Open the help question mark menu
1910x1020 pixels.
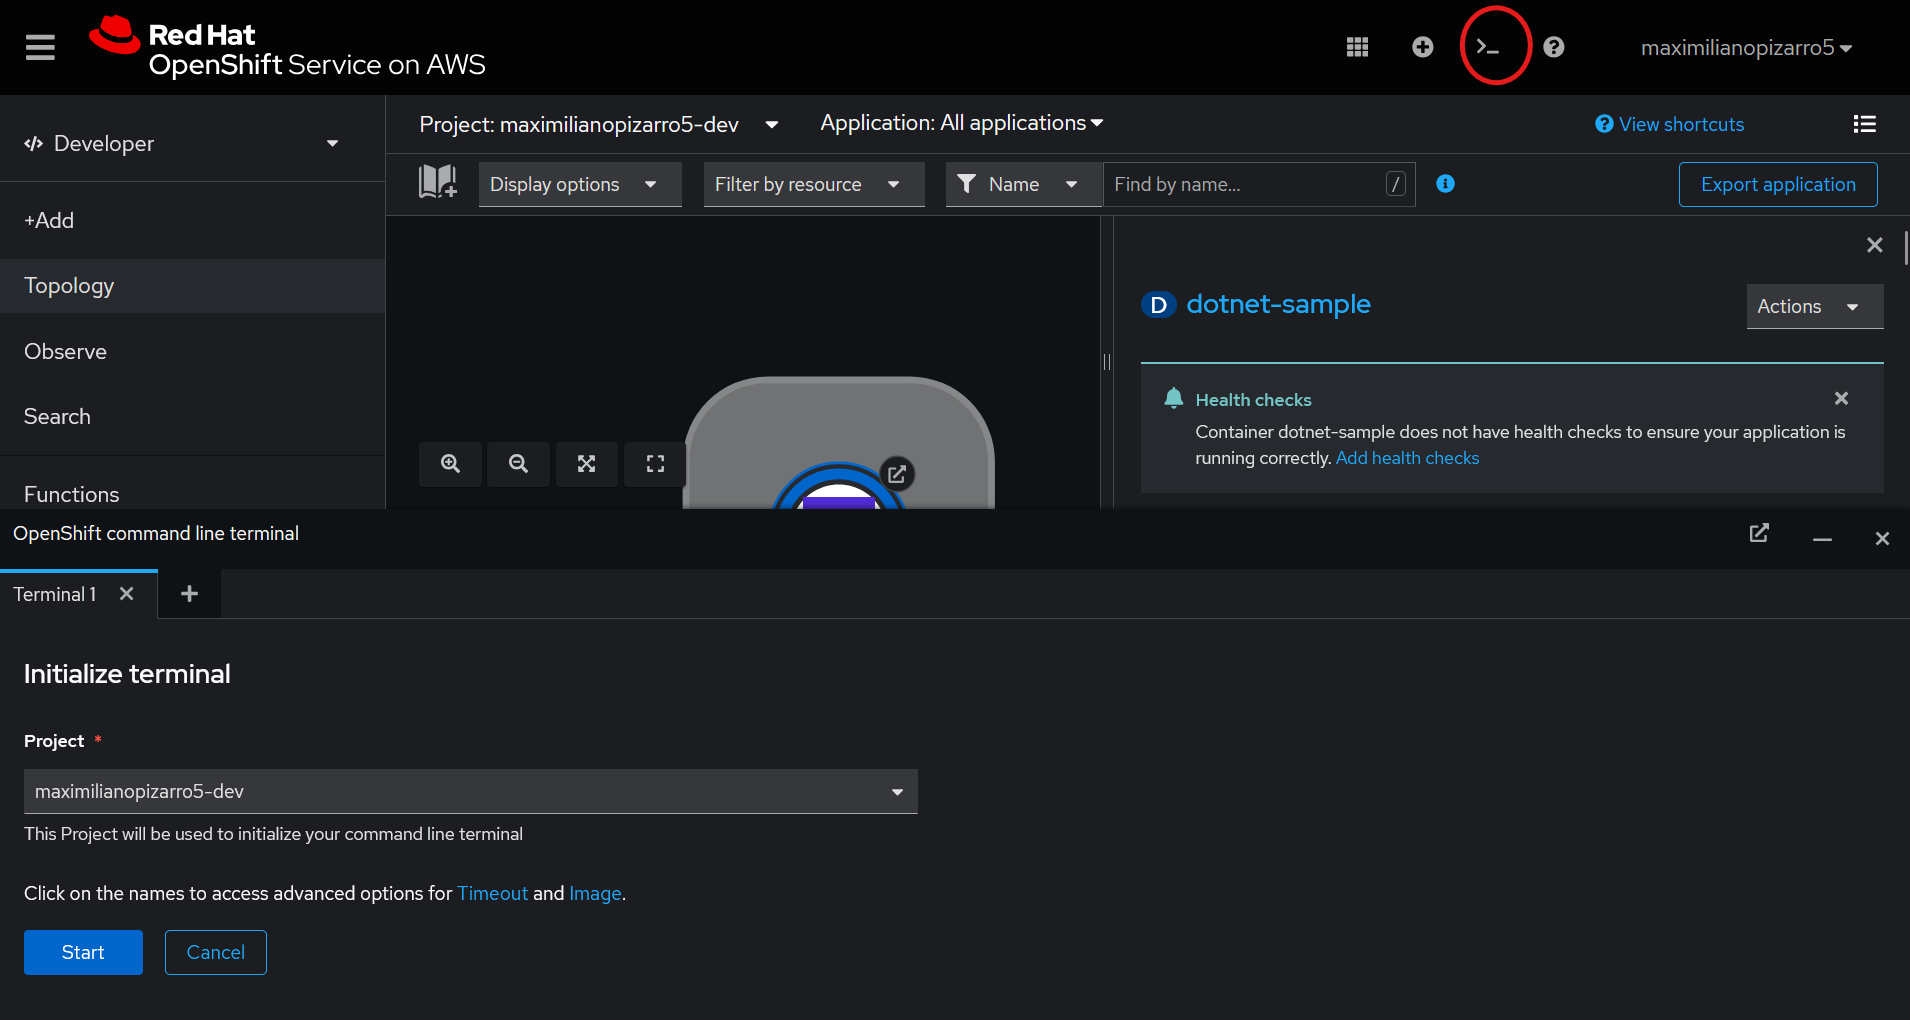pyautogui.click(x=1553, y=47)
